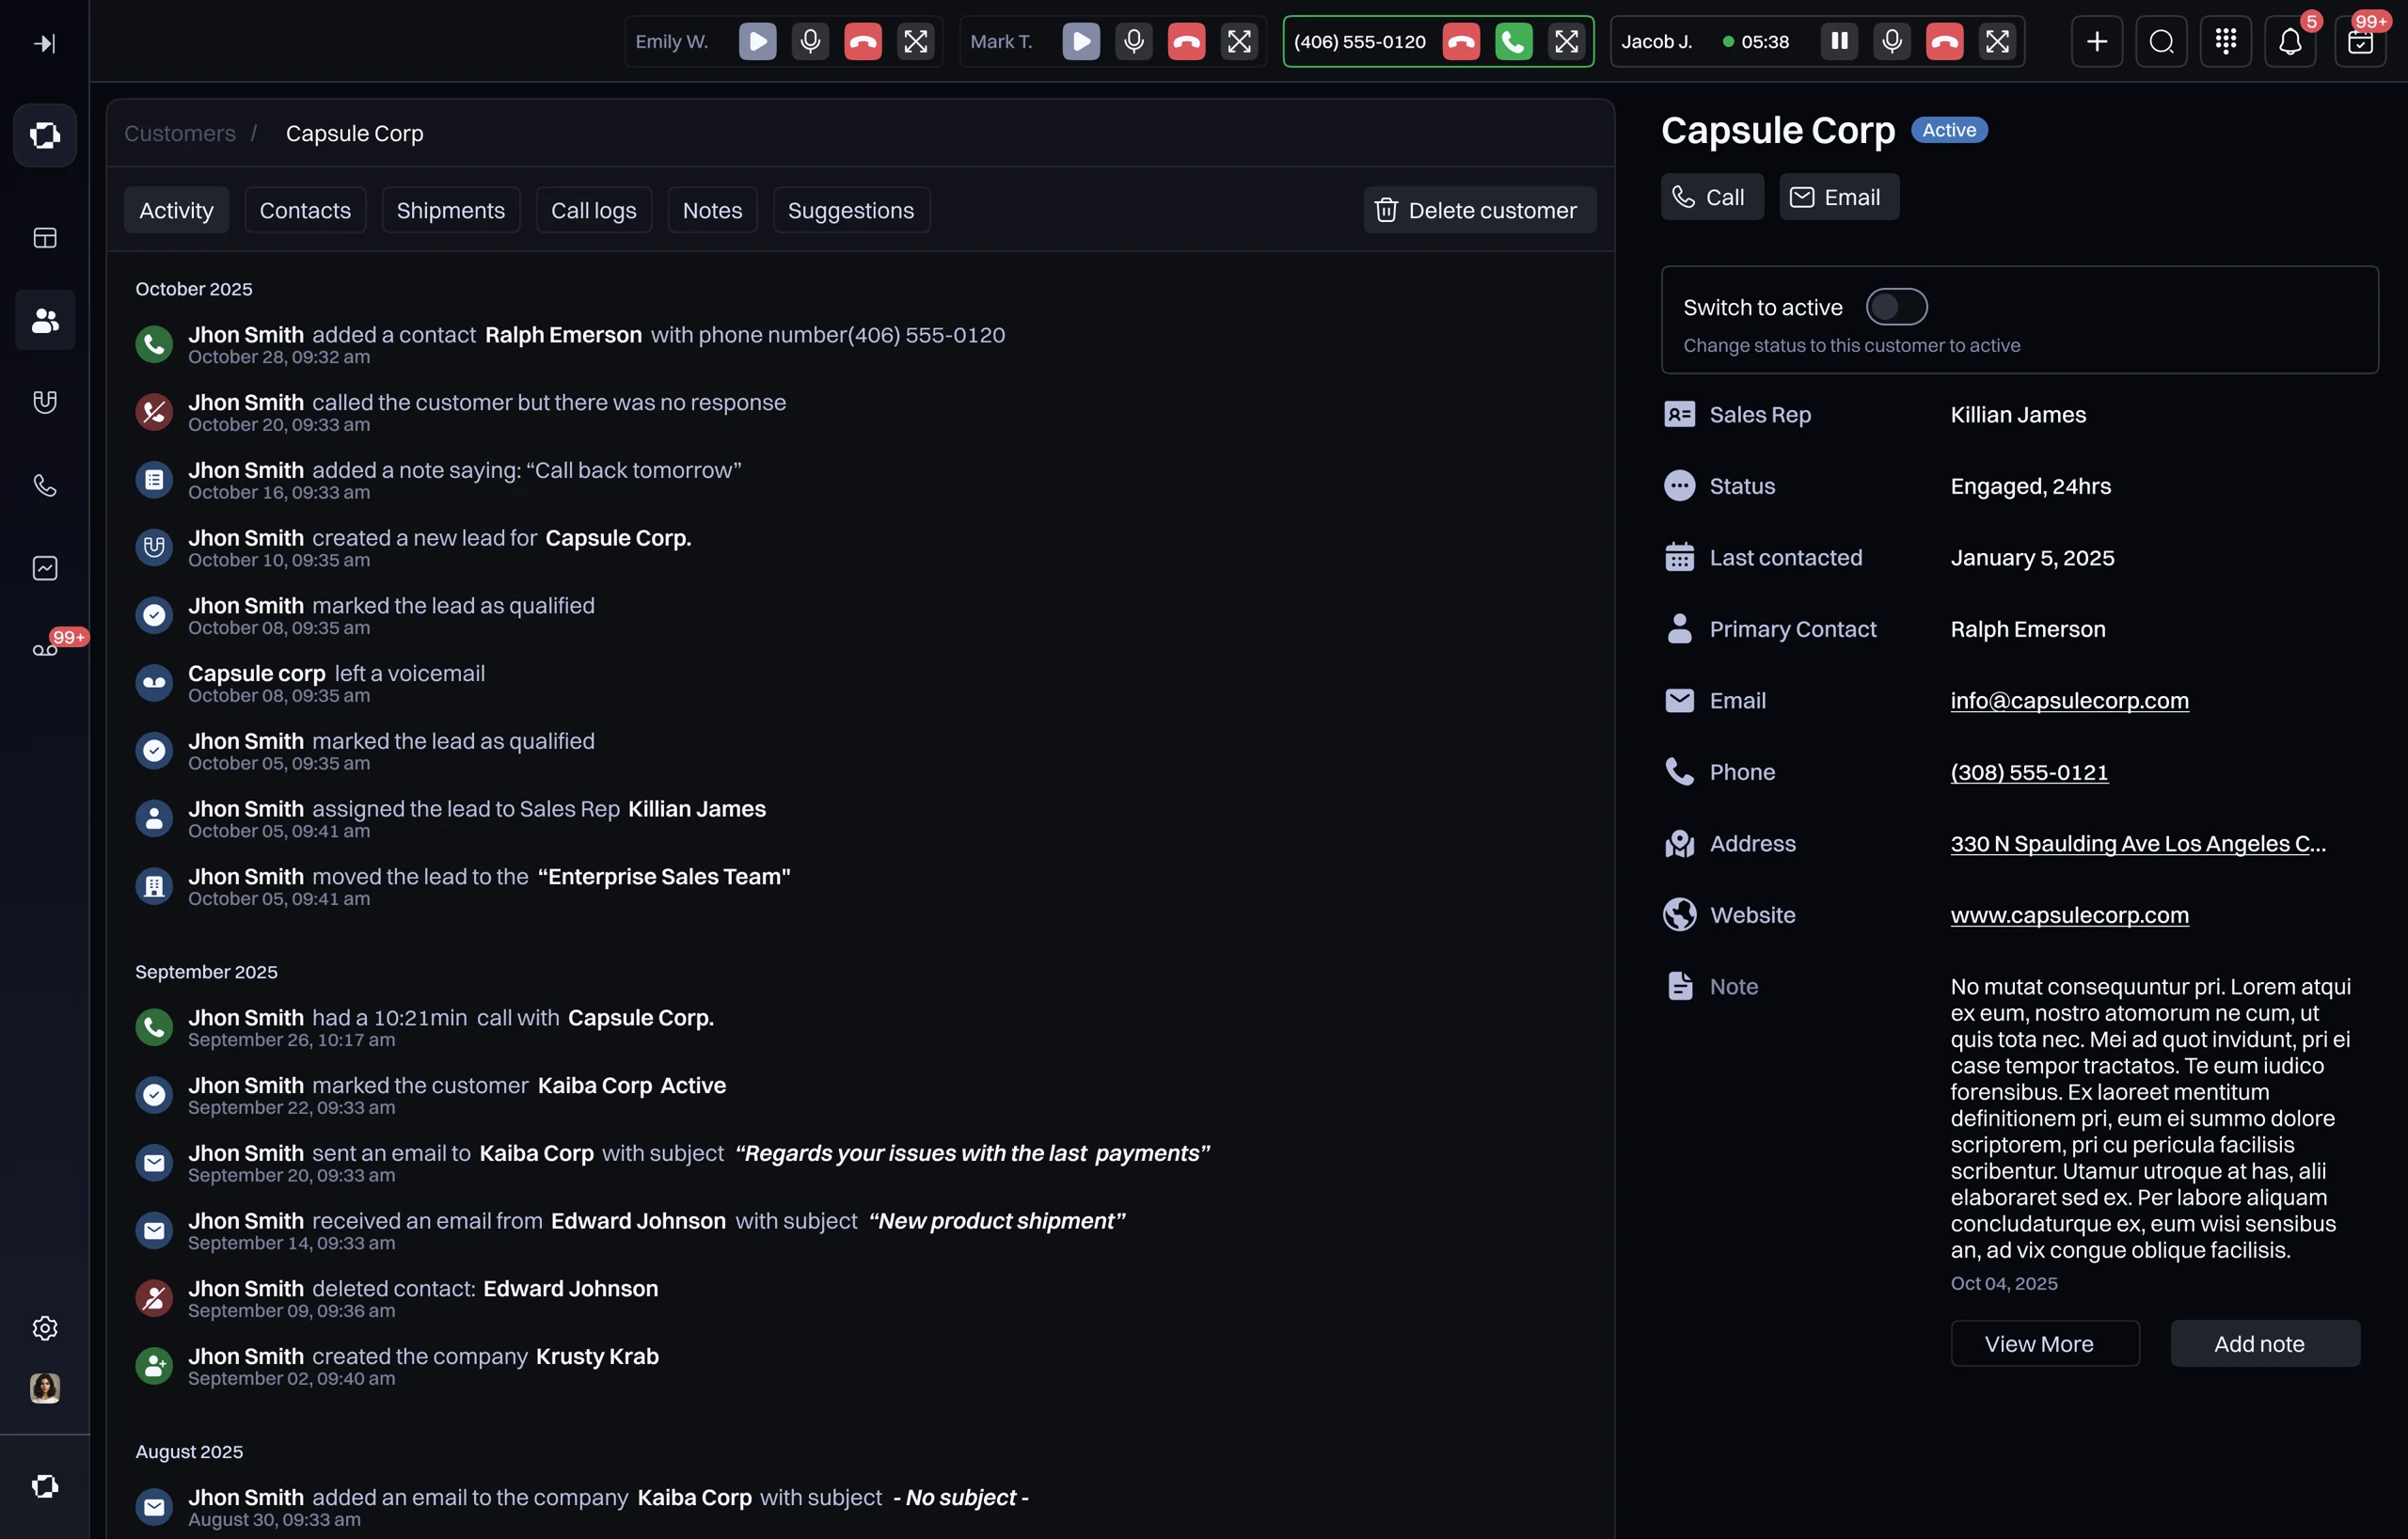Dismiss the Emily W. call widget
Viewport: 2408px width, 1539px height.
[916, 41]
